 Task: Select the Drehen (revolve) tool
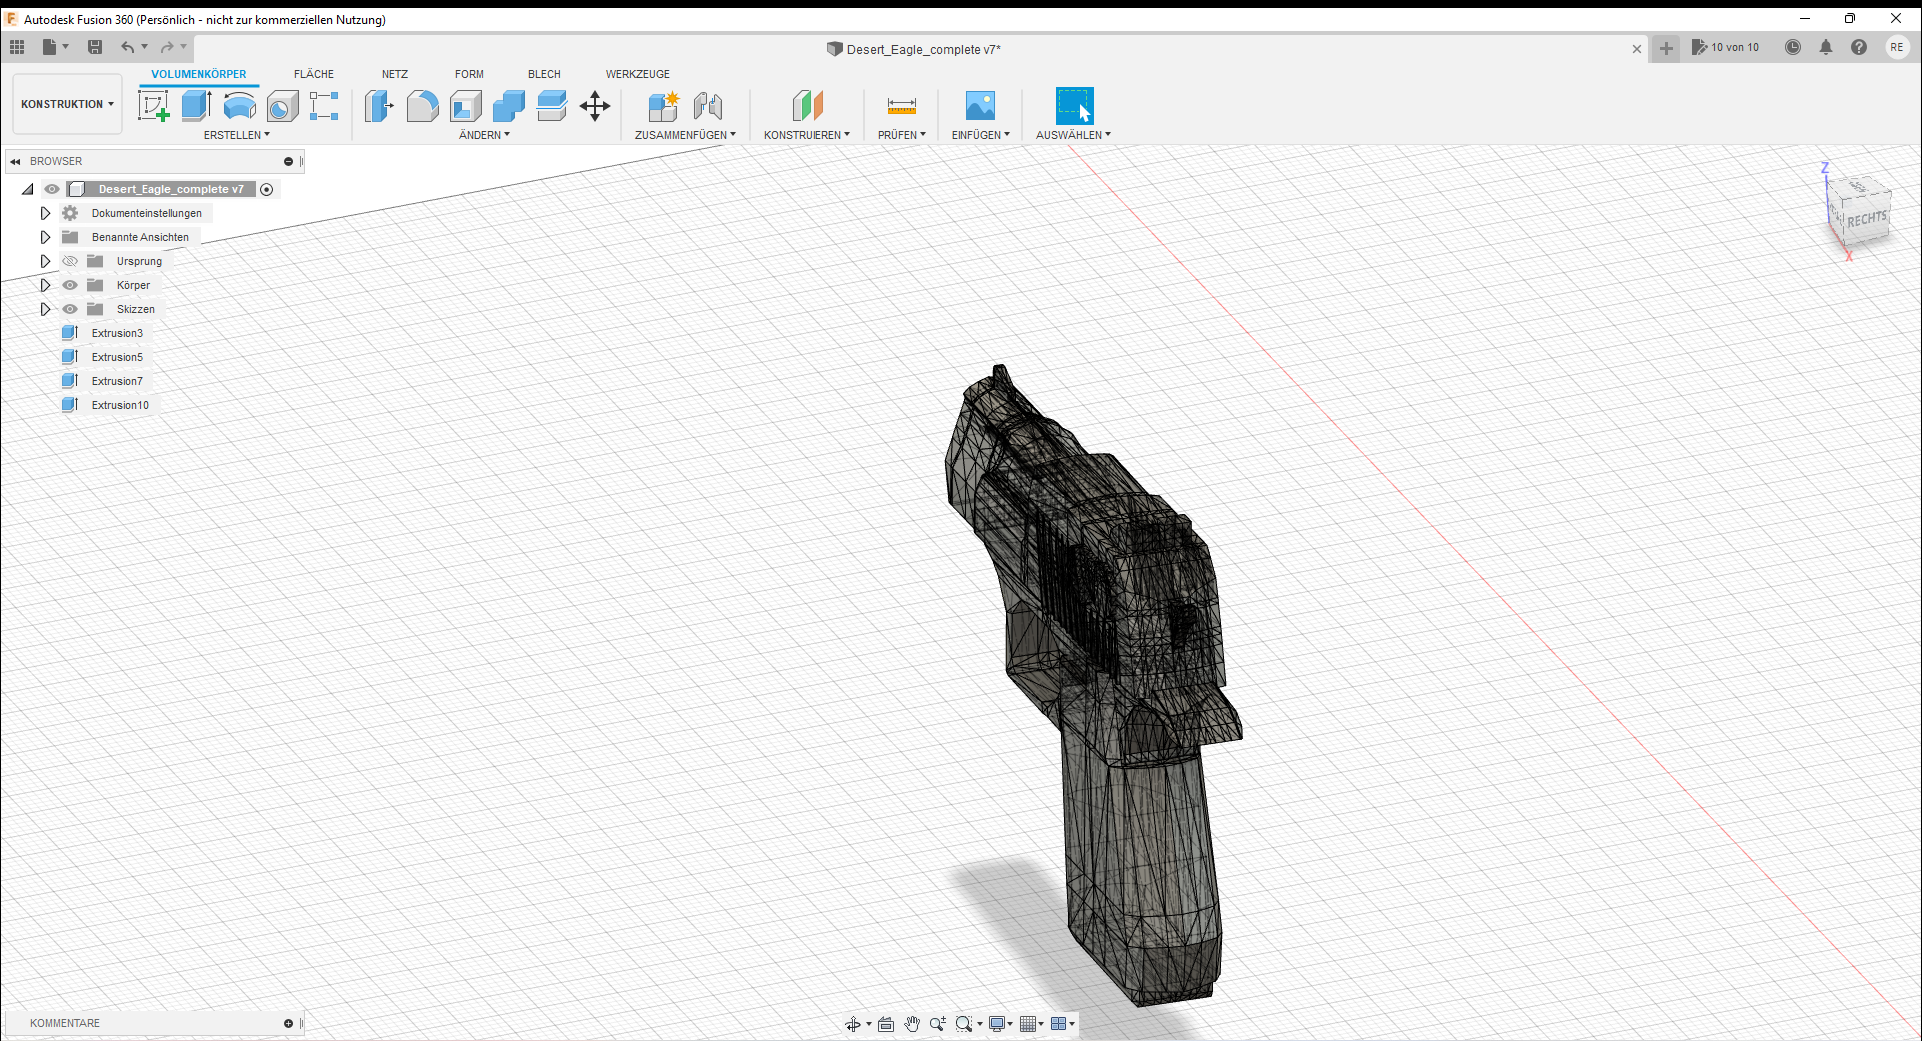239,105
